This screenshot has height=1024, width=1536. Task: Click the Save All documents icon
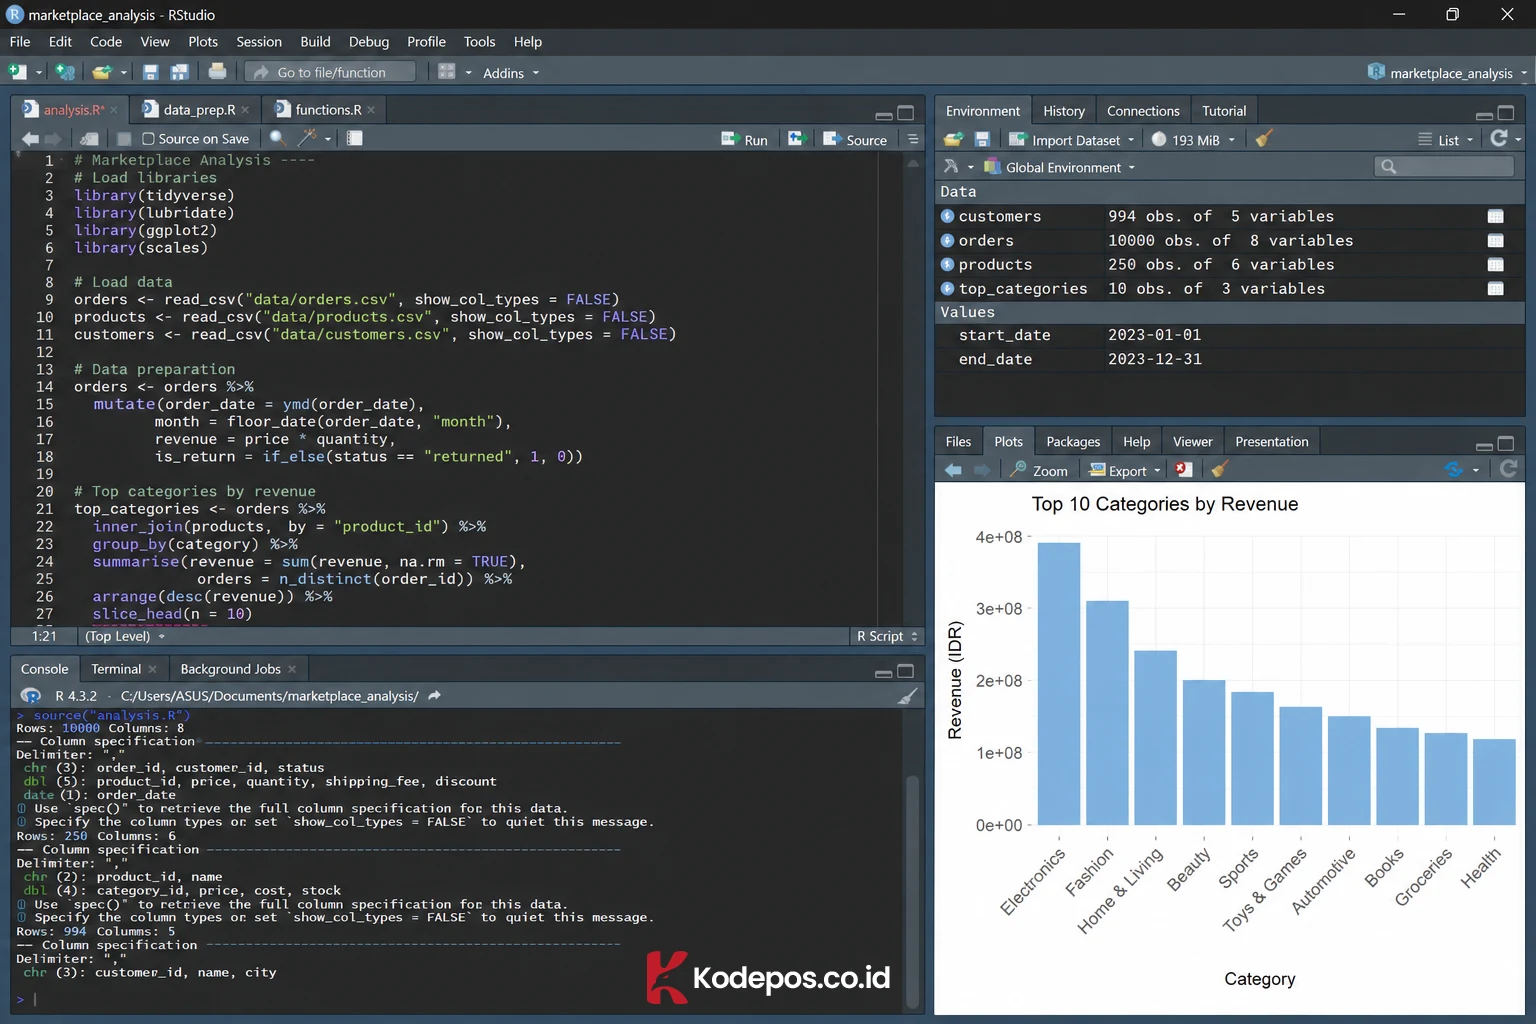click(180, 72)
